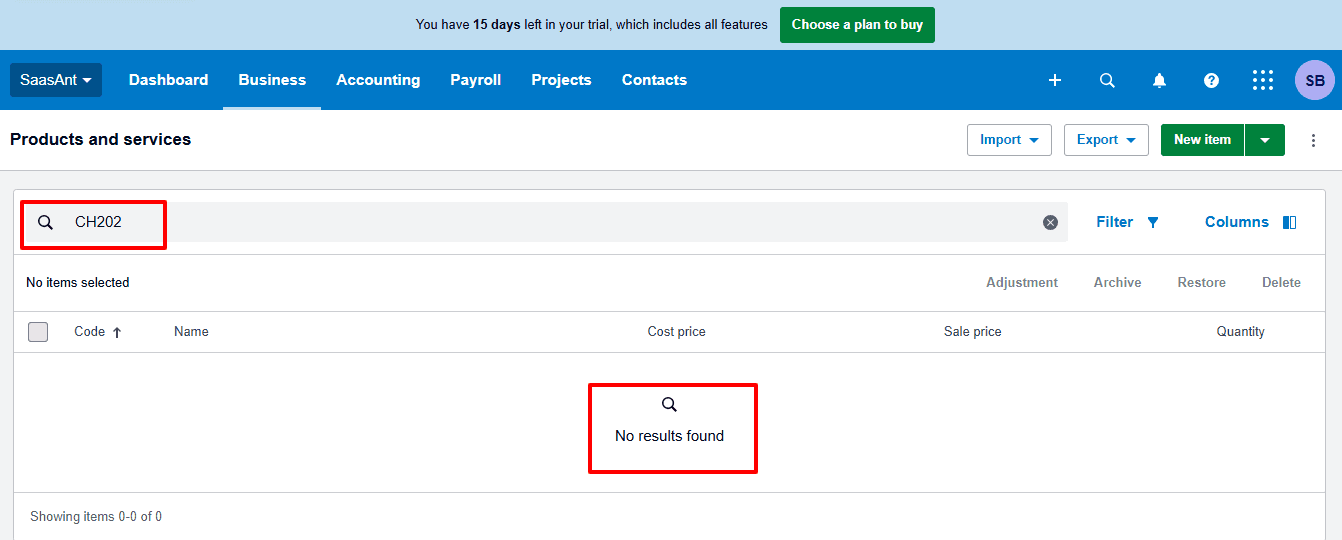Expand the SaasAnt business switcher
The width and height of the screenshot is (1342, 540).
point(56,80)
